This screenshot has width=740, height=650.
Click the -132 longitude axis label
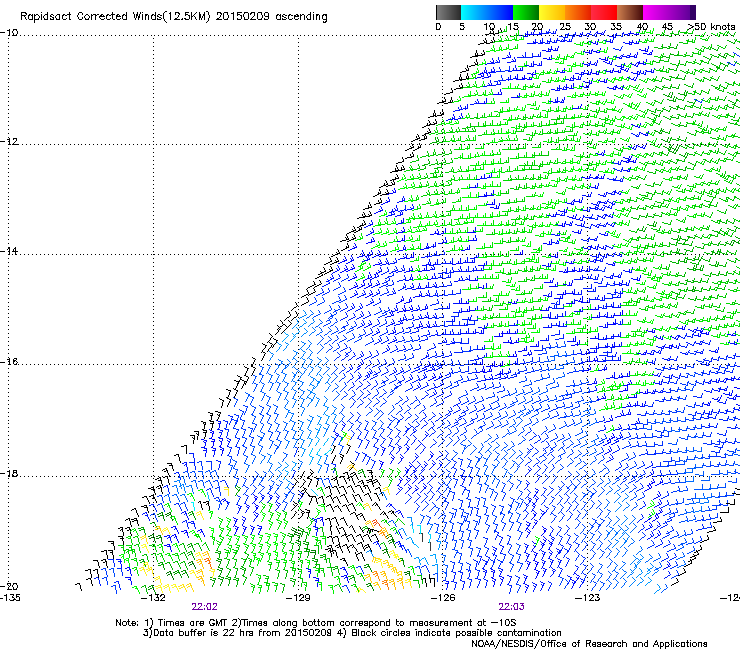[x=153, y=598]
